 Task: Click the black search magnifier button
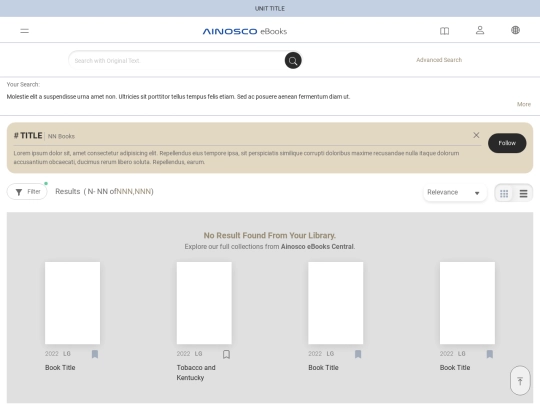[x=293, y=61]
